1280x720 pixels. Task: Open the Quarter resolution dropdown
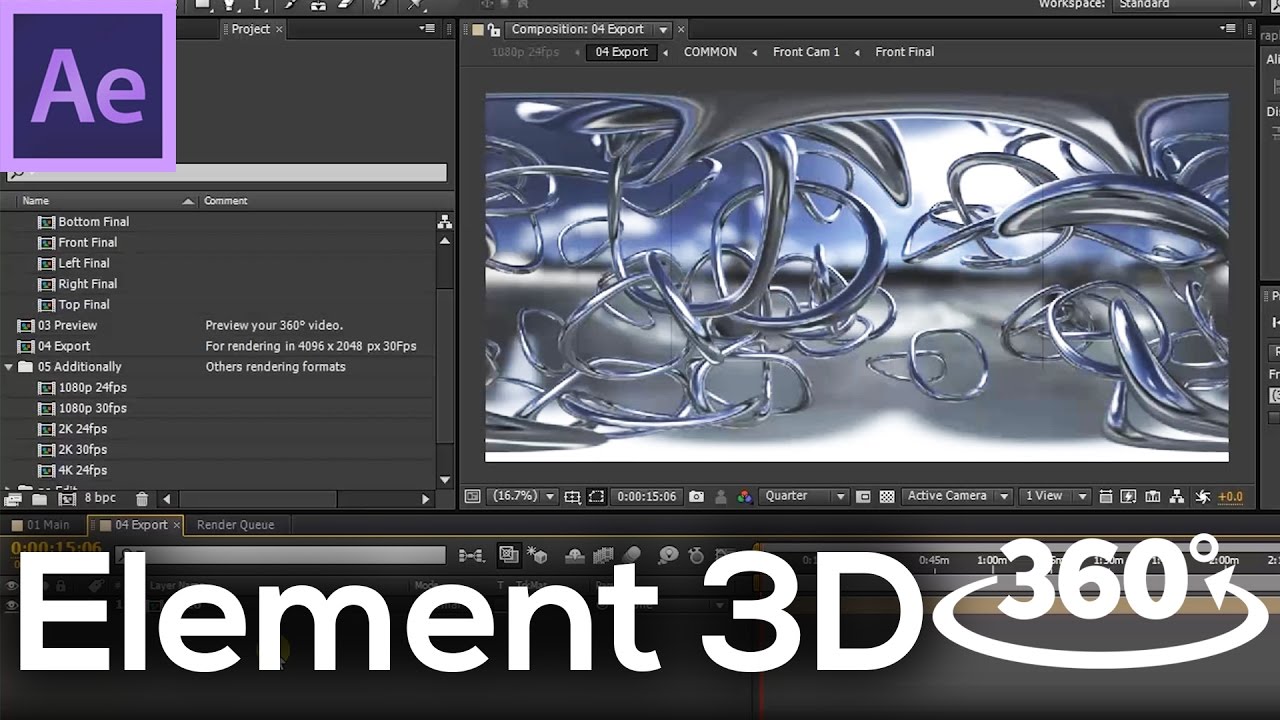pyautogui.click(x=804, y=496)
